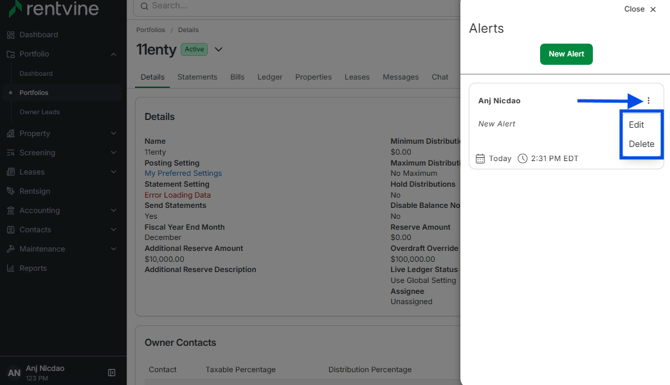Click the Accounting bank icon
Screen dimensions: 670x385
[x=11, y=210]
